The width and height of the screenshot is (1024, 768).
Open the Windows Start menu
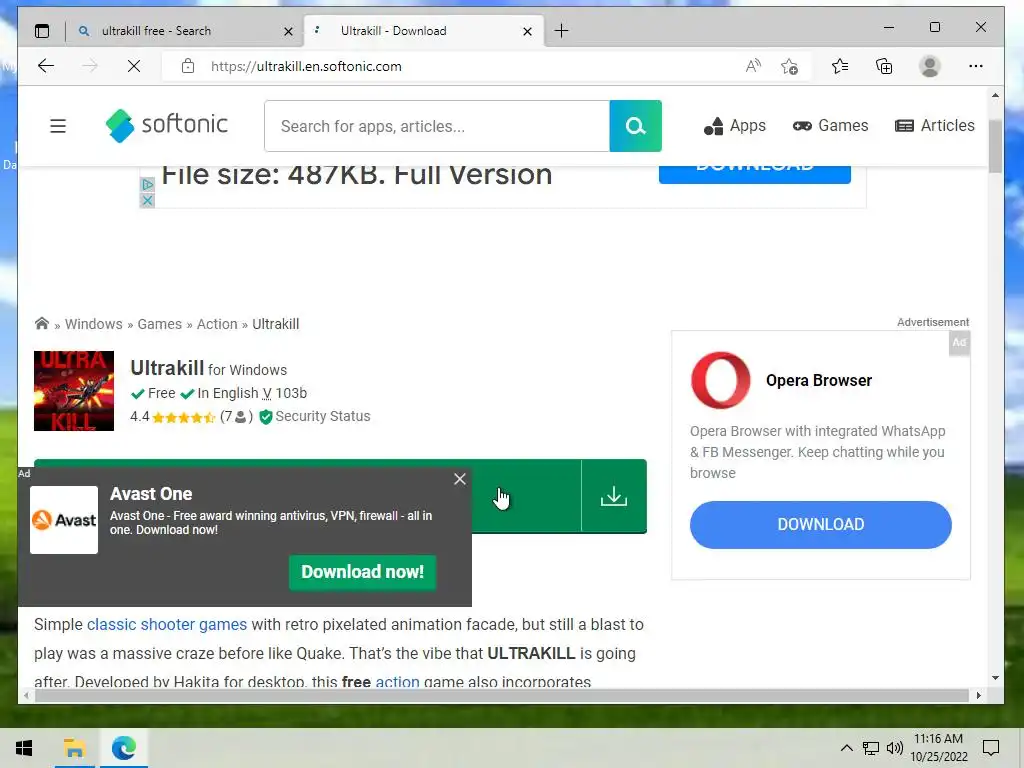click(24, 748)
